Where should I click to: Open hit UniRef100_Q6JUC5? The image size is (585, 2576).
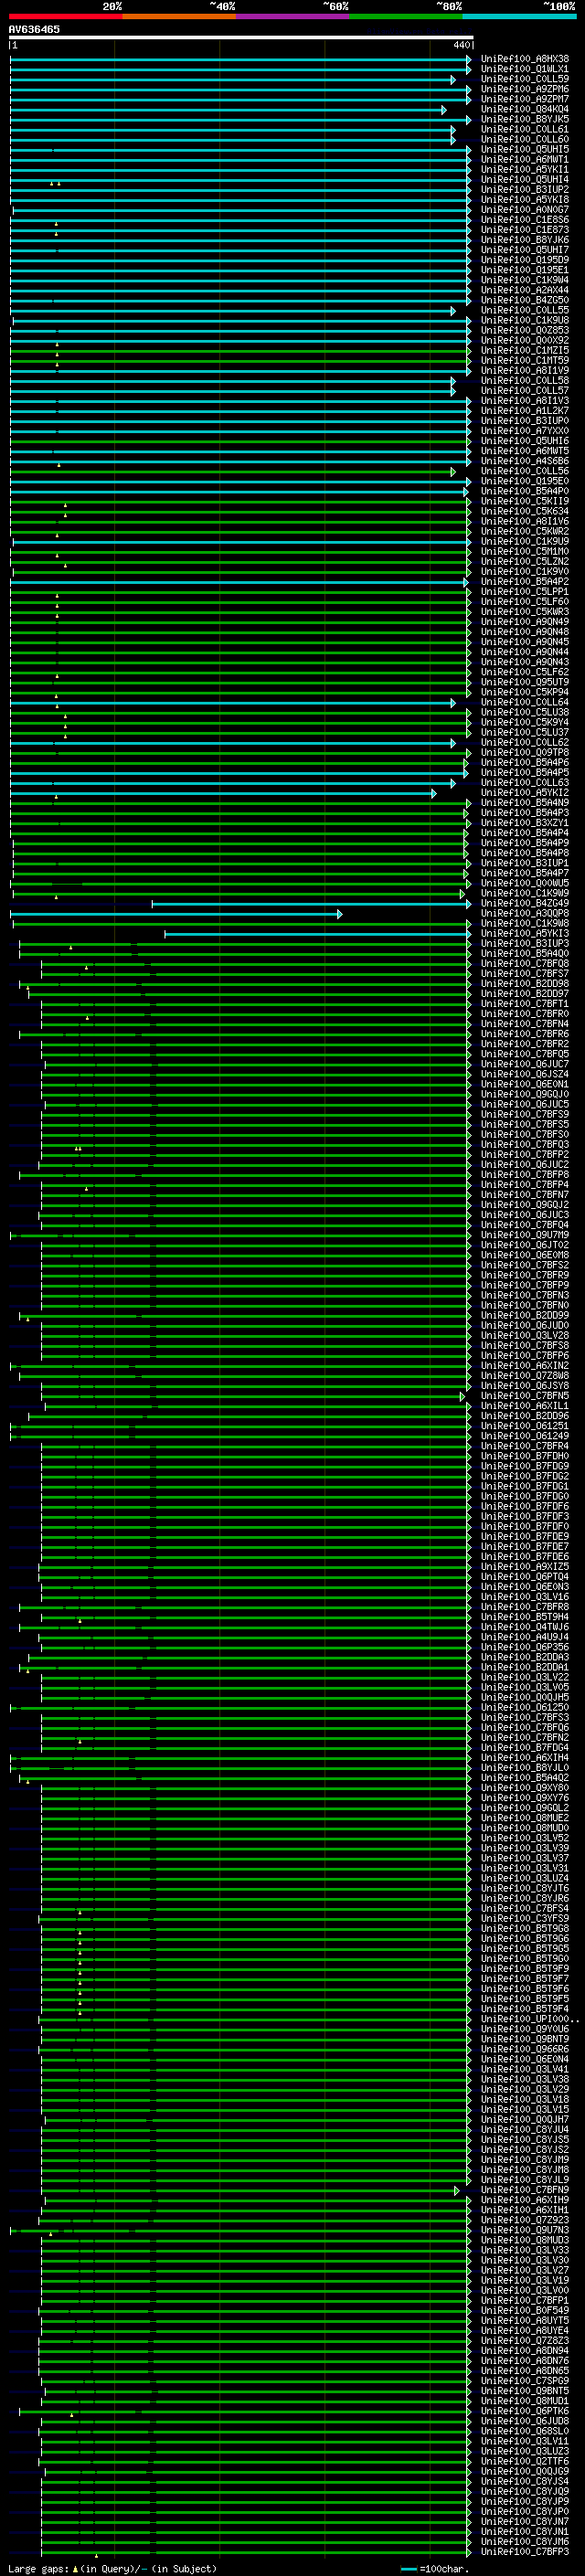(525, 1104)
